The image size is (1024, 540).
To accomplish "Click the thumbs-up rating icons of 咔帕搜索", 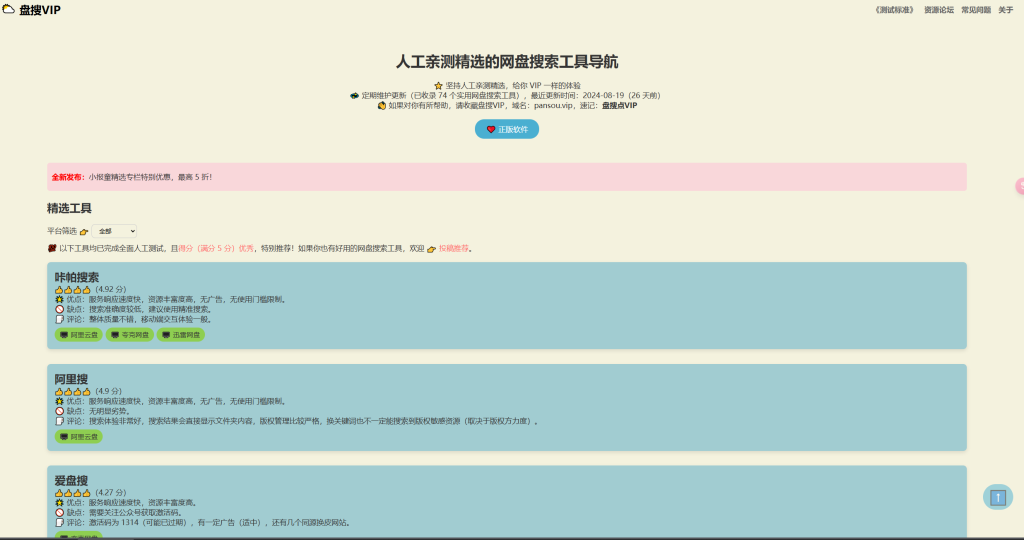I will pos(73,289).
